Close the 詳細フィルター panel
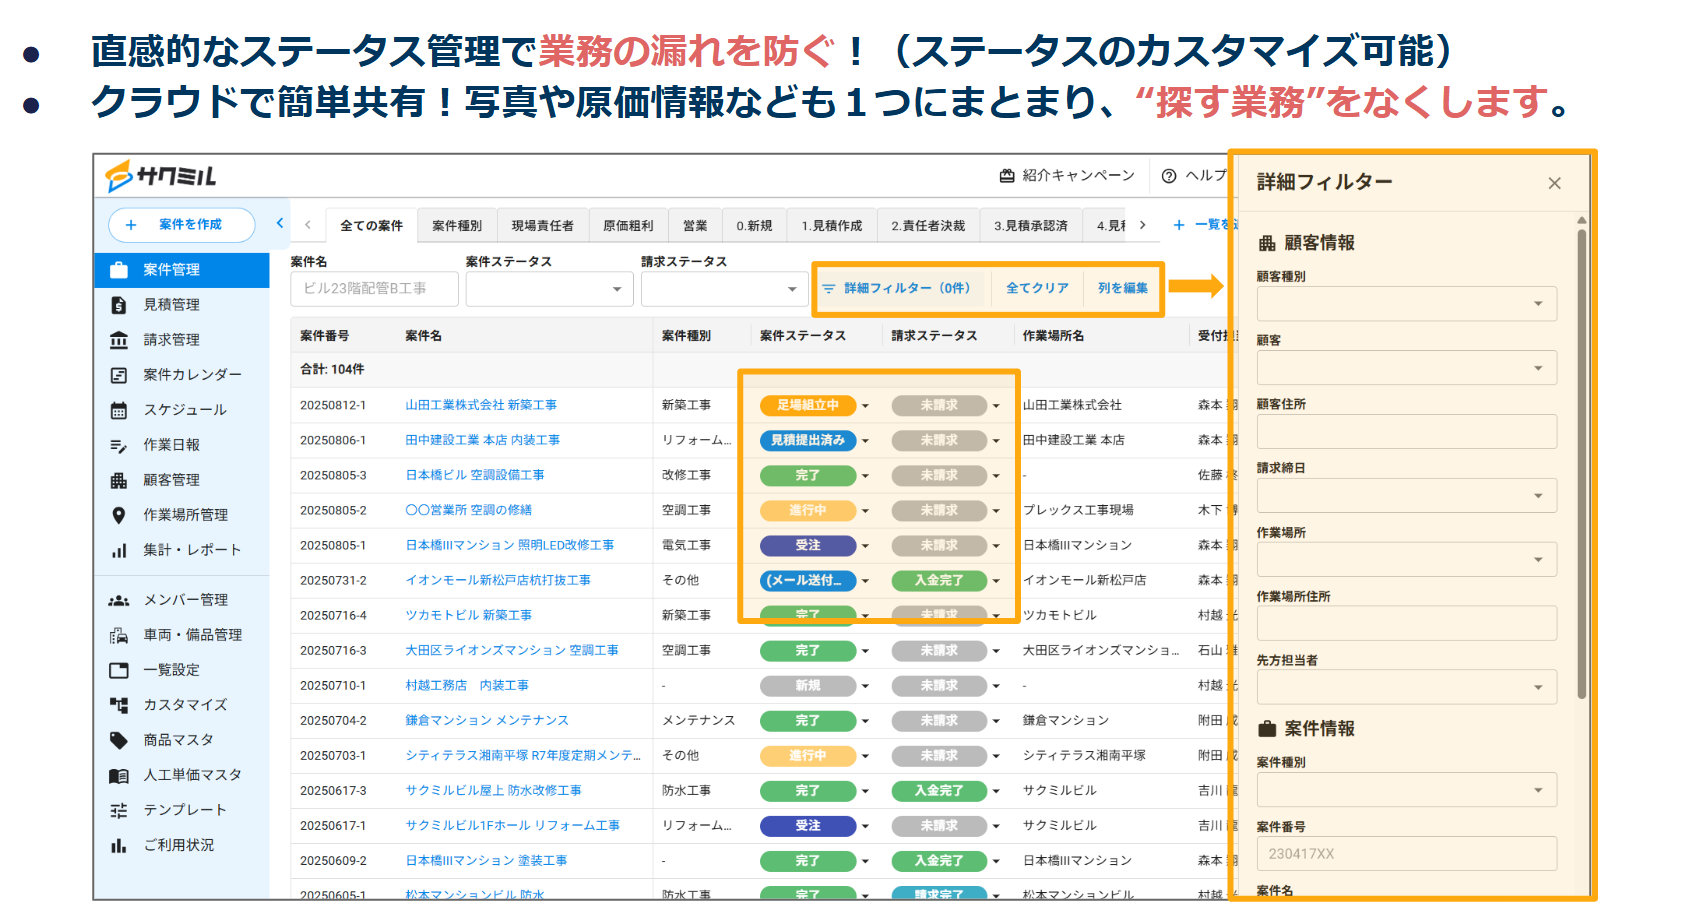The width and height of the screenshot is (1701, 909). pos(1554,183)
